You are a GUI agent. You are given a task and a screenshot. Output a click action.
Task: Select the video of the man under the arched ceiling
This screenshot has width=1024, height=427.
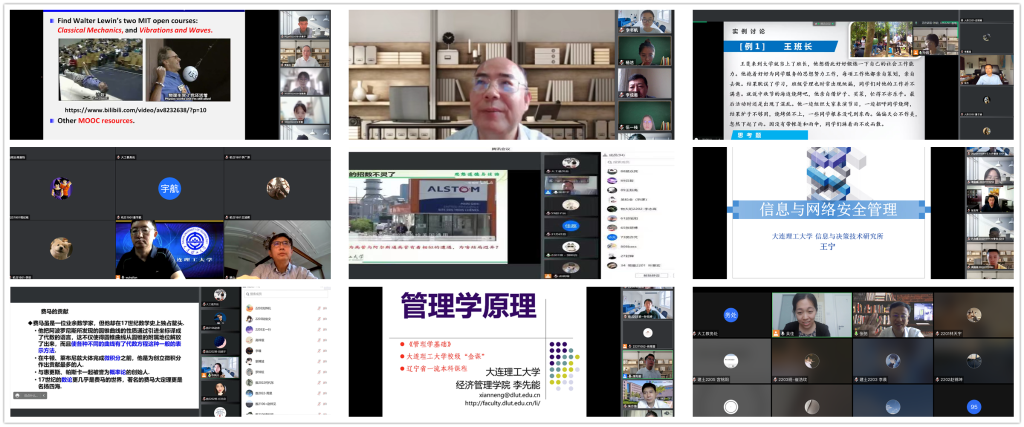pyautogui.click(x=278, y=249)
